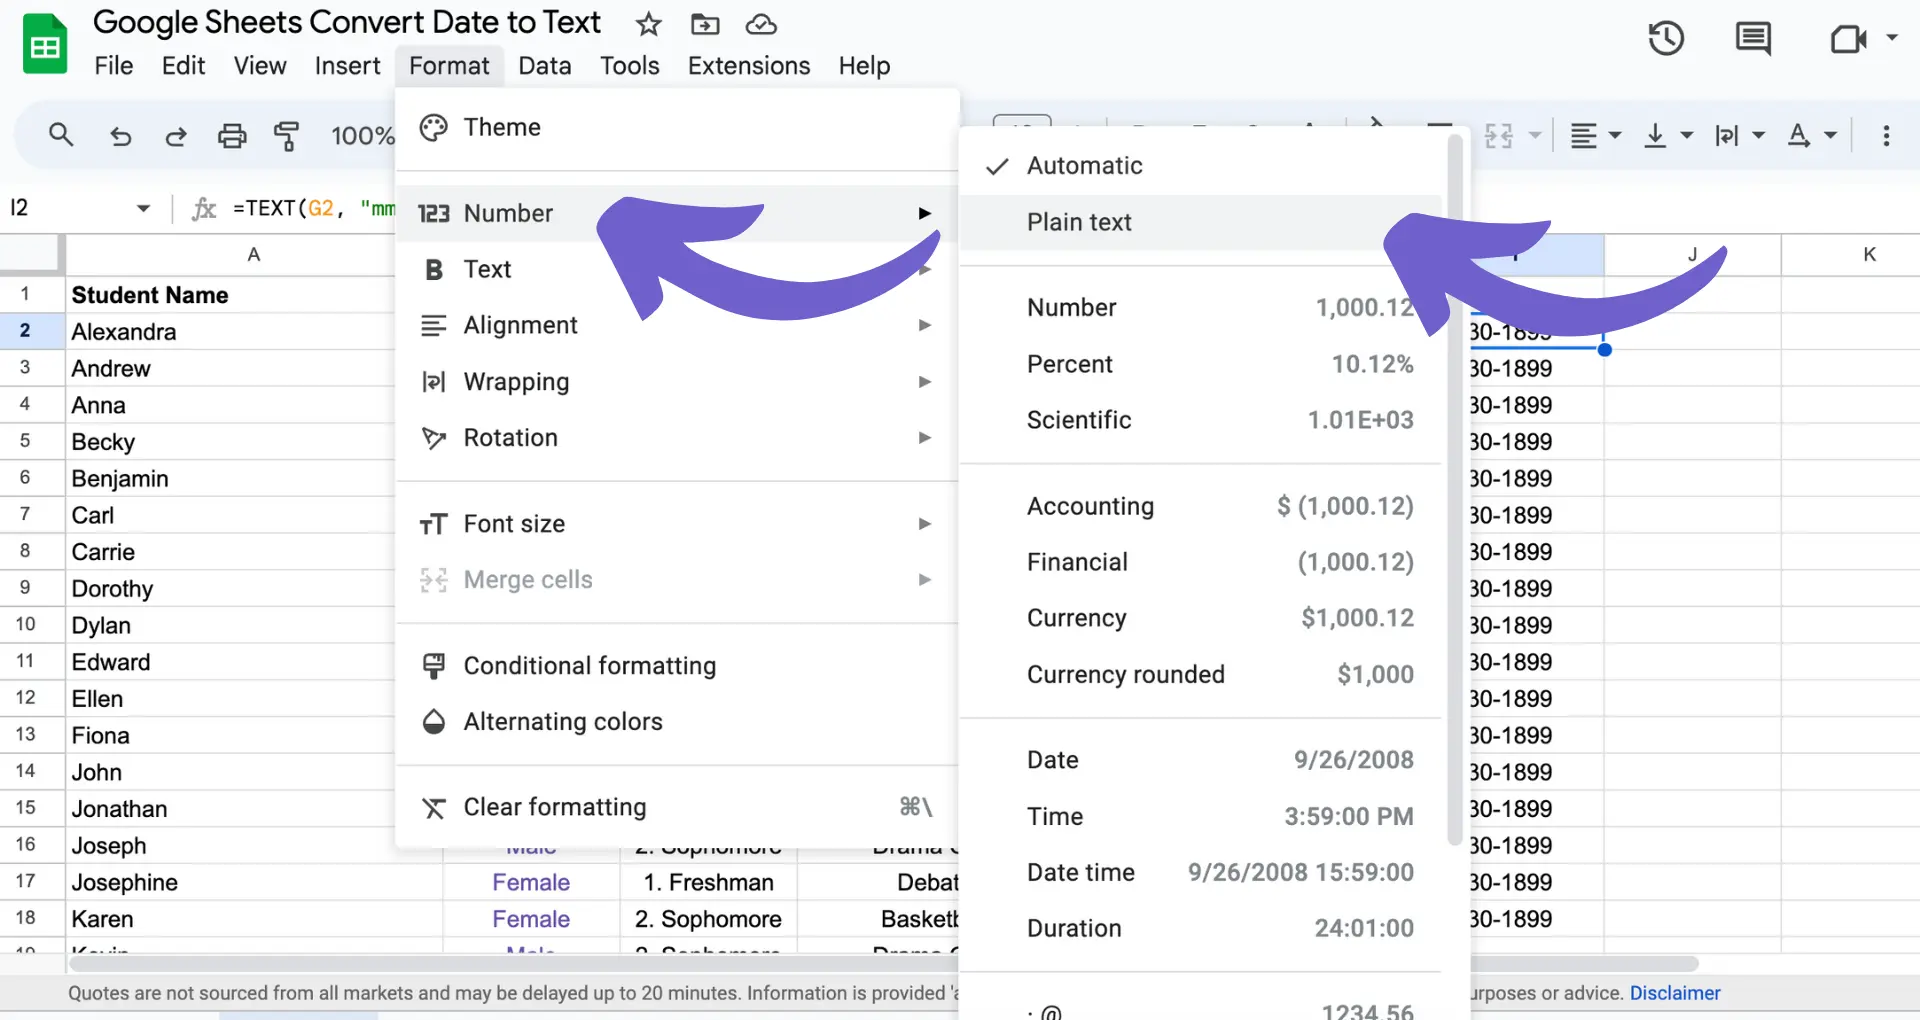Select Time format 3:59:00 PM
This screenshot has width=1920, height=1020.
(1201, 816)
